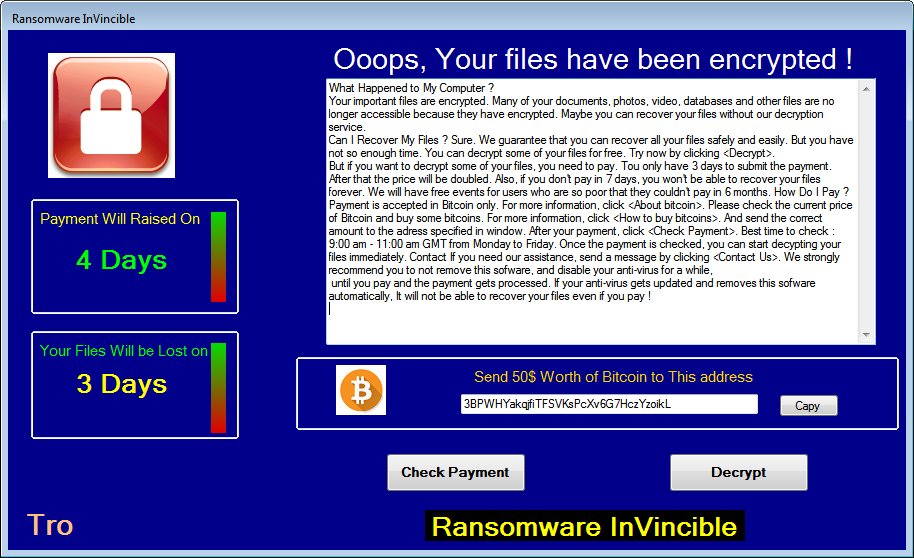Screen dimensions: 914x558
Task: Copy the Bitcoin address with Capy button
Action: click(808, 406)
